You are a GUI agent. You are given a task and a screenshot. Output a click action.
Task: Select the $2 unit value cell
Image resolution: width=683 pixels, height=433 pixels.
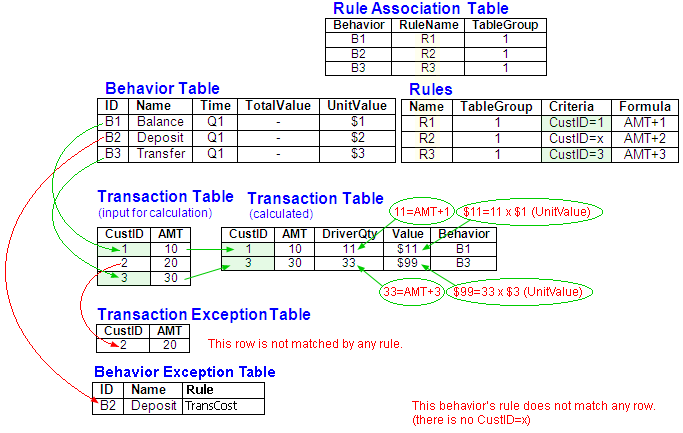[357, 138]
